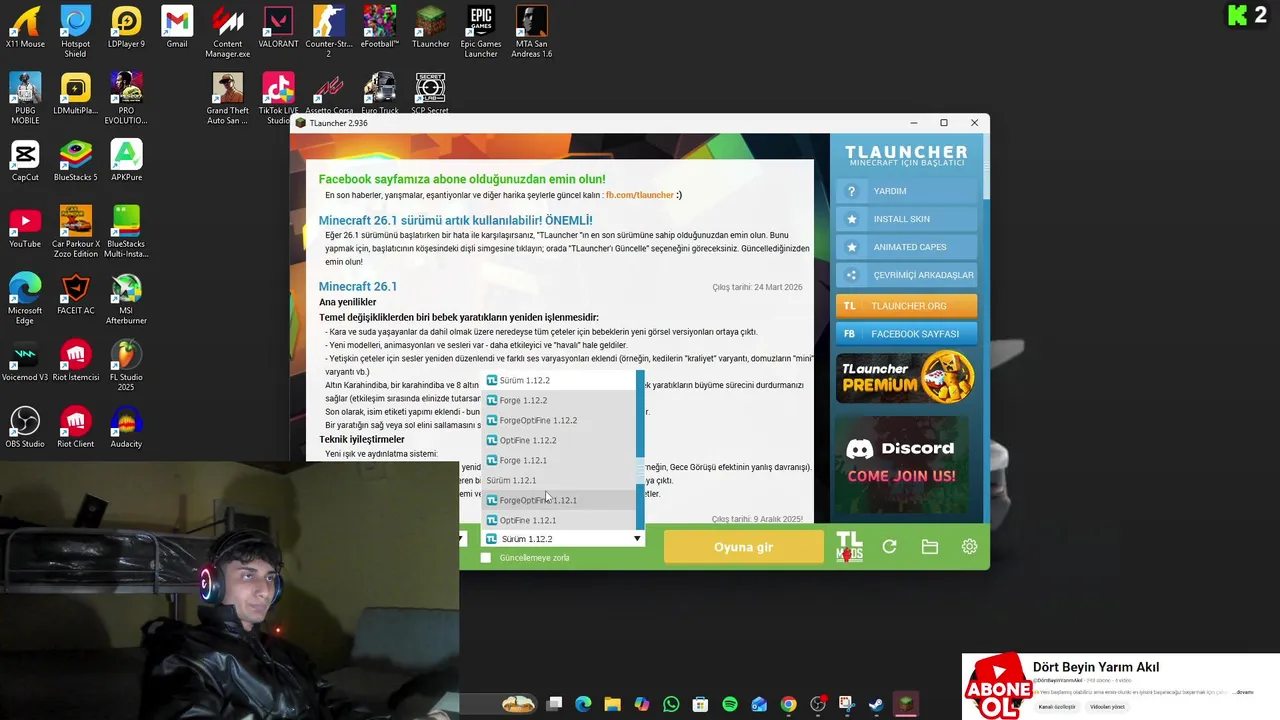This screenshot has width=1280, height=720.
Task: Select the OBS Studio desktop icon
Action: point(25,427)
